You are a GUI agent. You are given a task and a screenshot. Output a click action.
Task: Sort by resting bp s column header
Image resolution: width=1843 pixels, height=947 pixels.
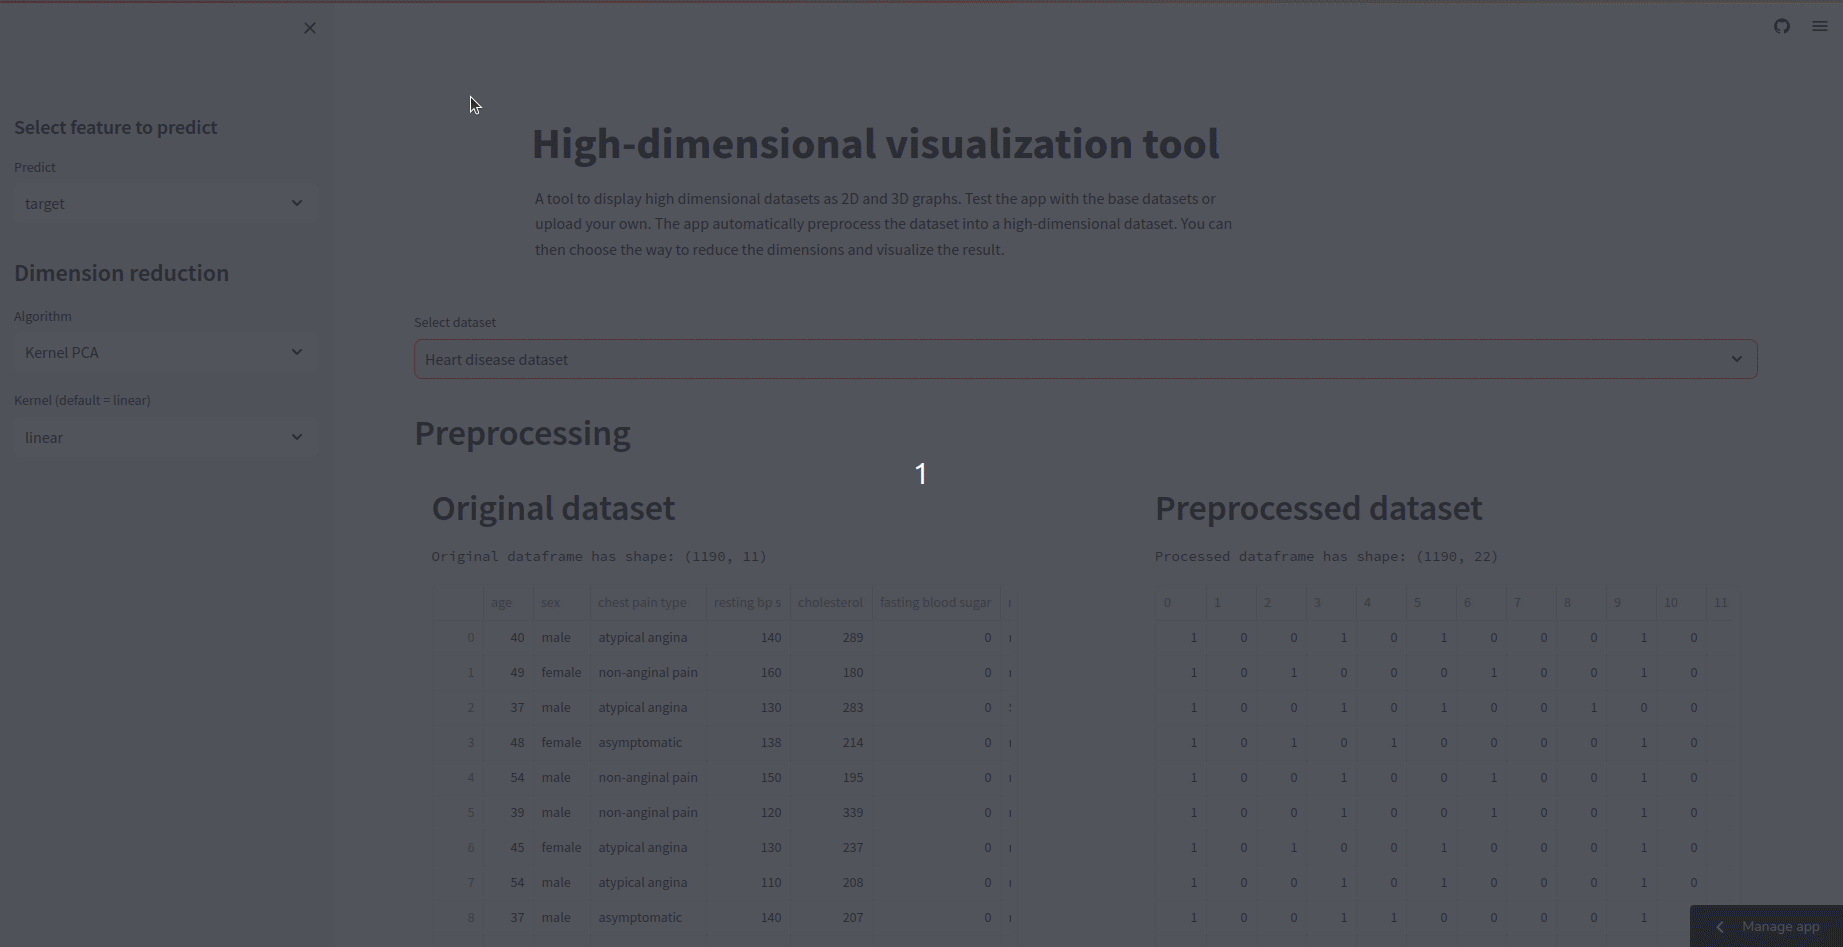(x=748, y=602)
